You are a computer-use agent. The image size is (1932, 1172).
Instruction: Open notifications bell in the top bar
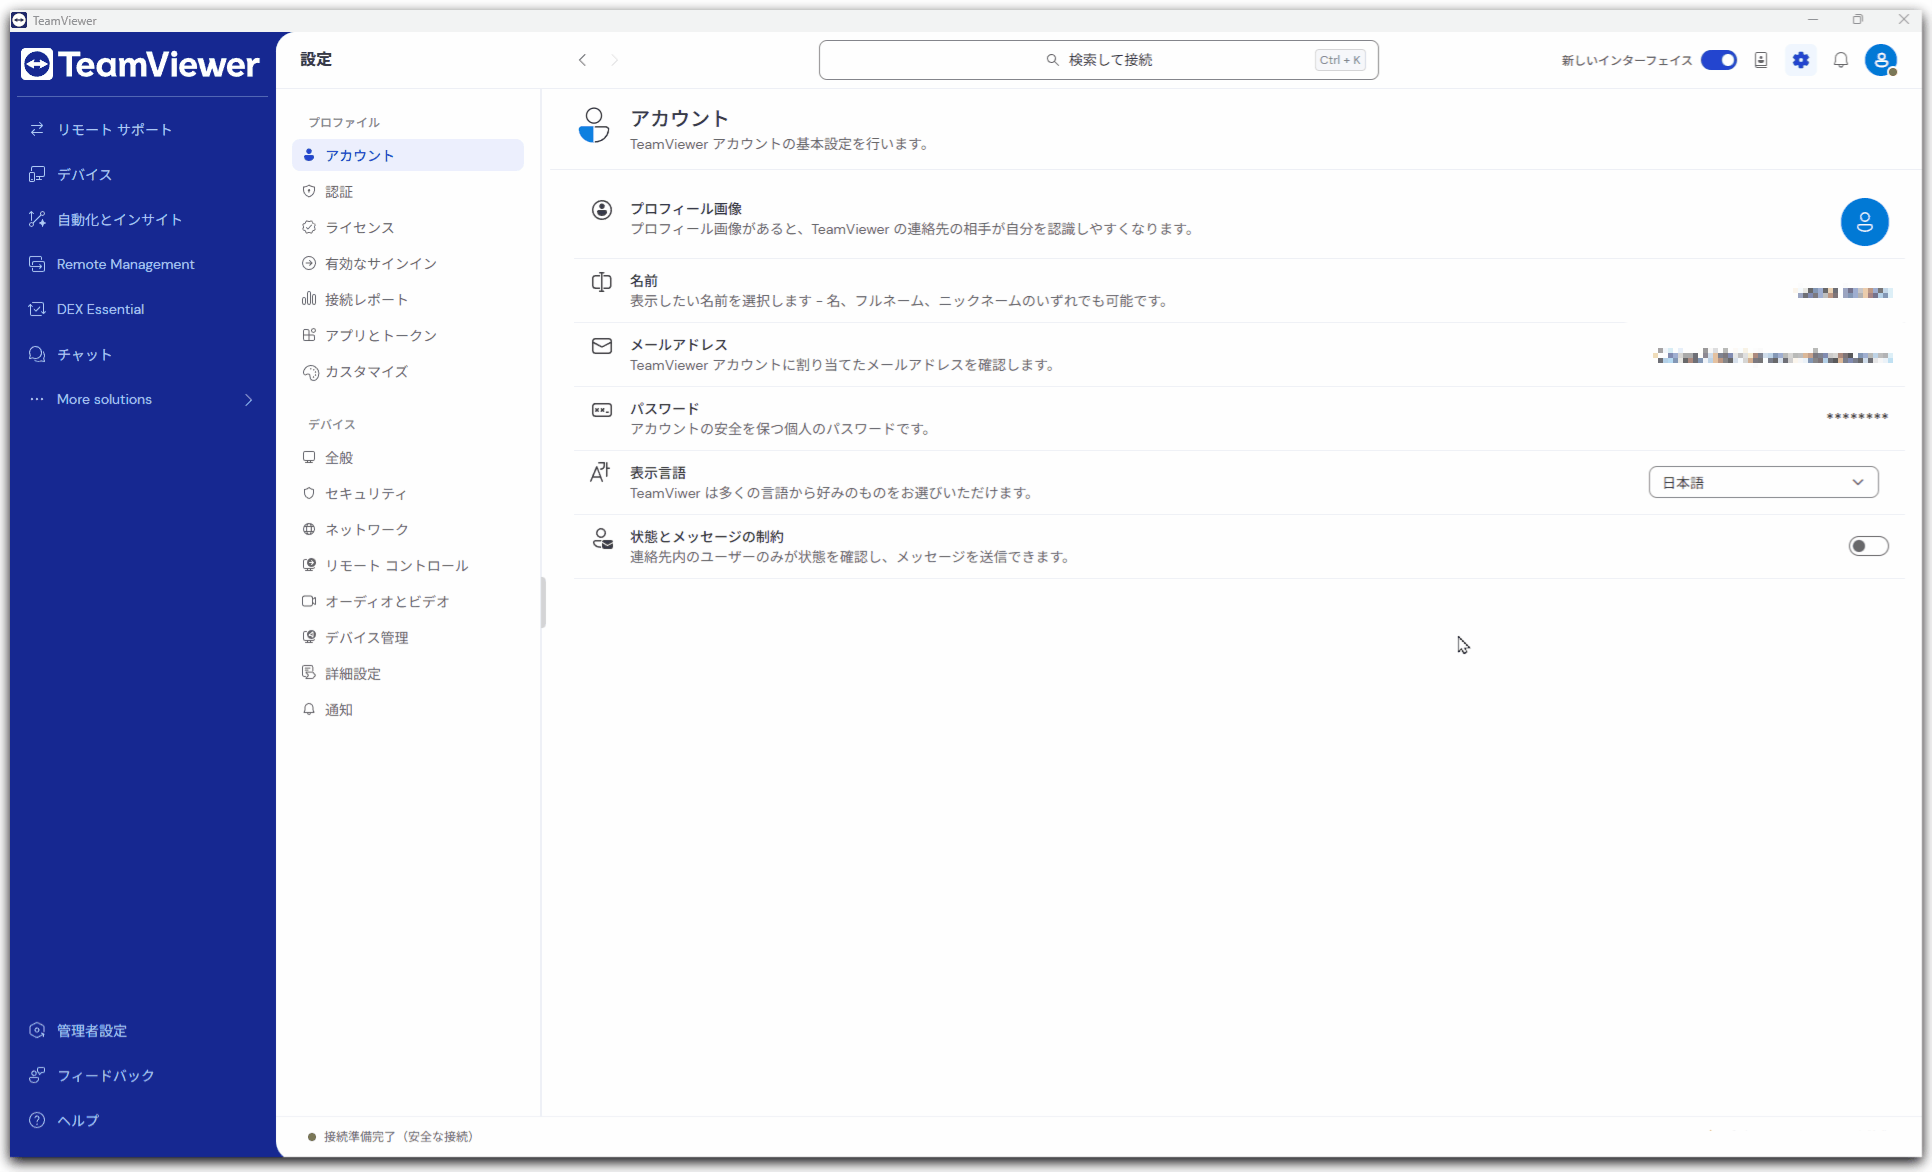[1841, 60]
